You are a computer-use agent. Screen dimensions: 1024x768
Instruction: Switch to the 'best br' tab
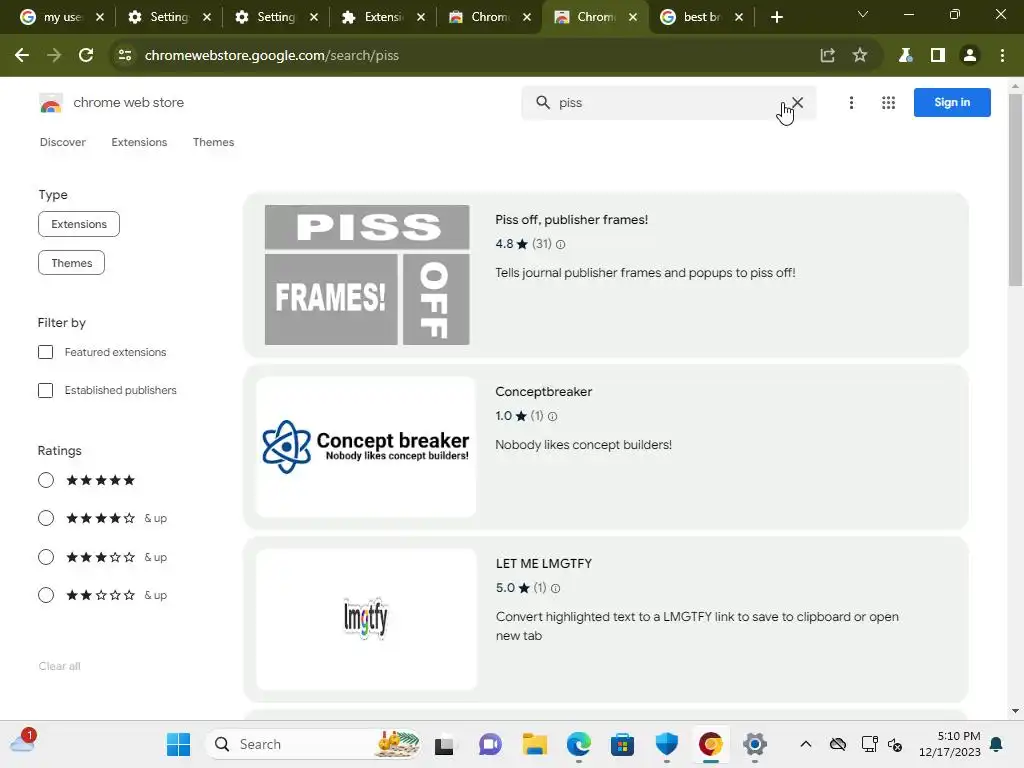(701, 17)
